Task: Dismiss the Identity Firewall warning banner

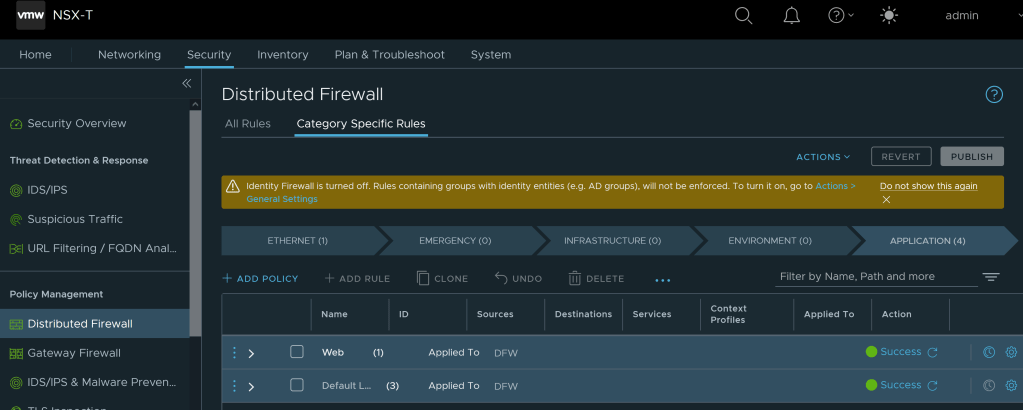Action: 886,199
